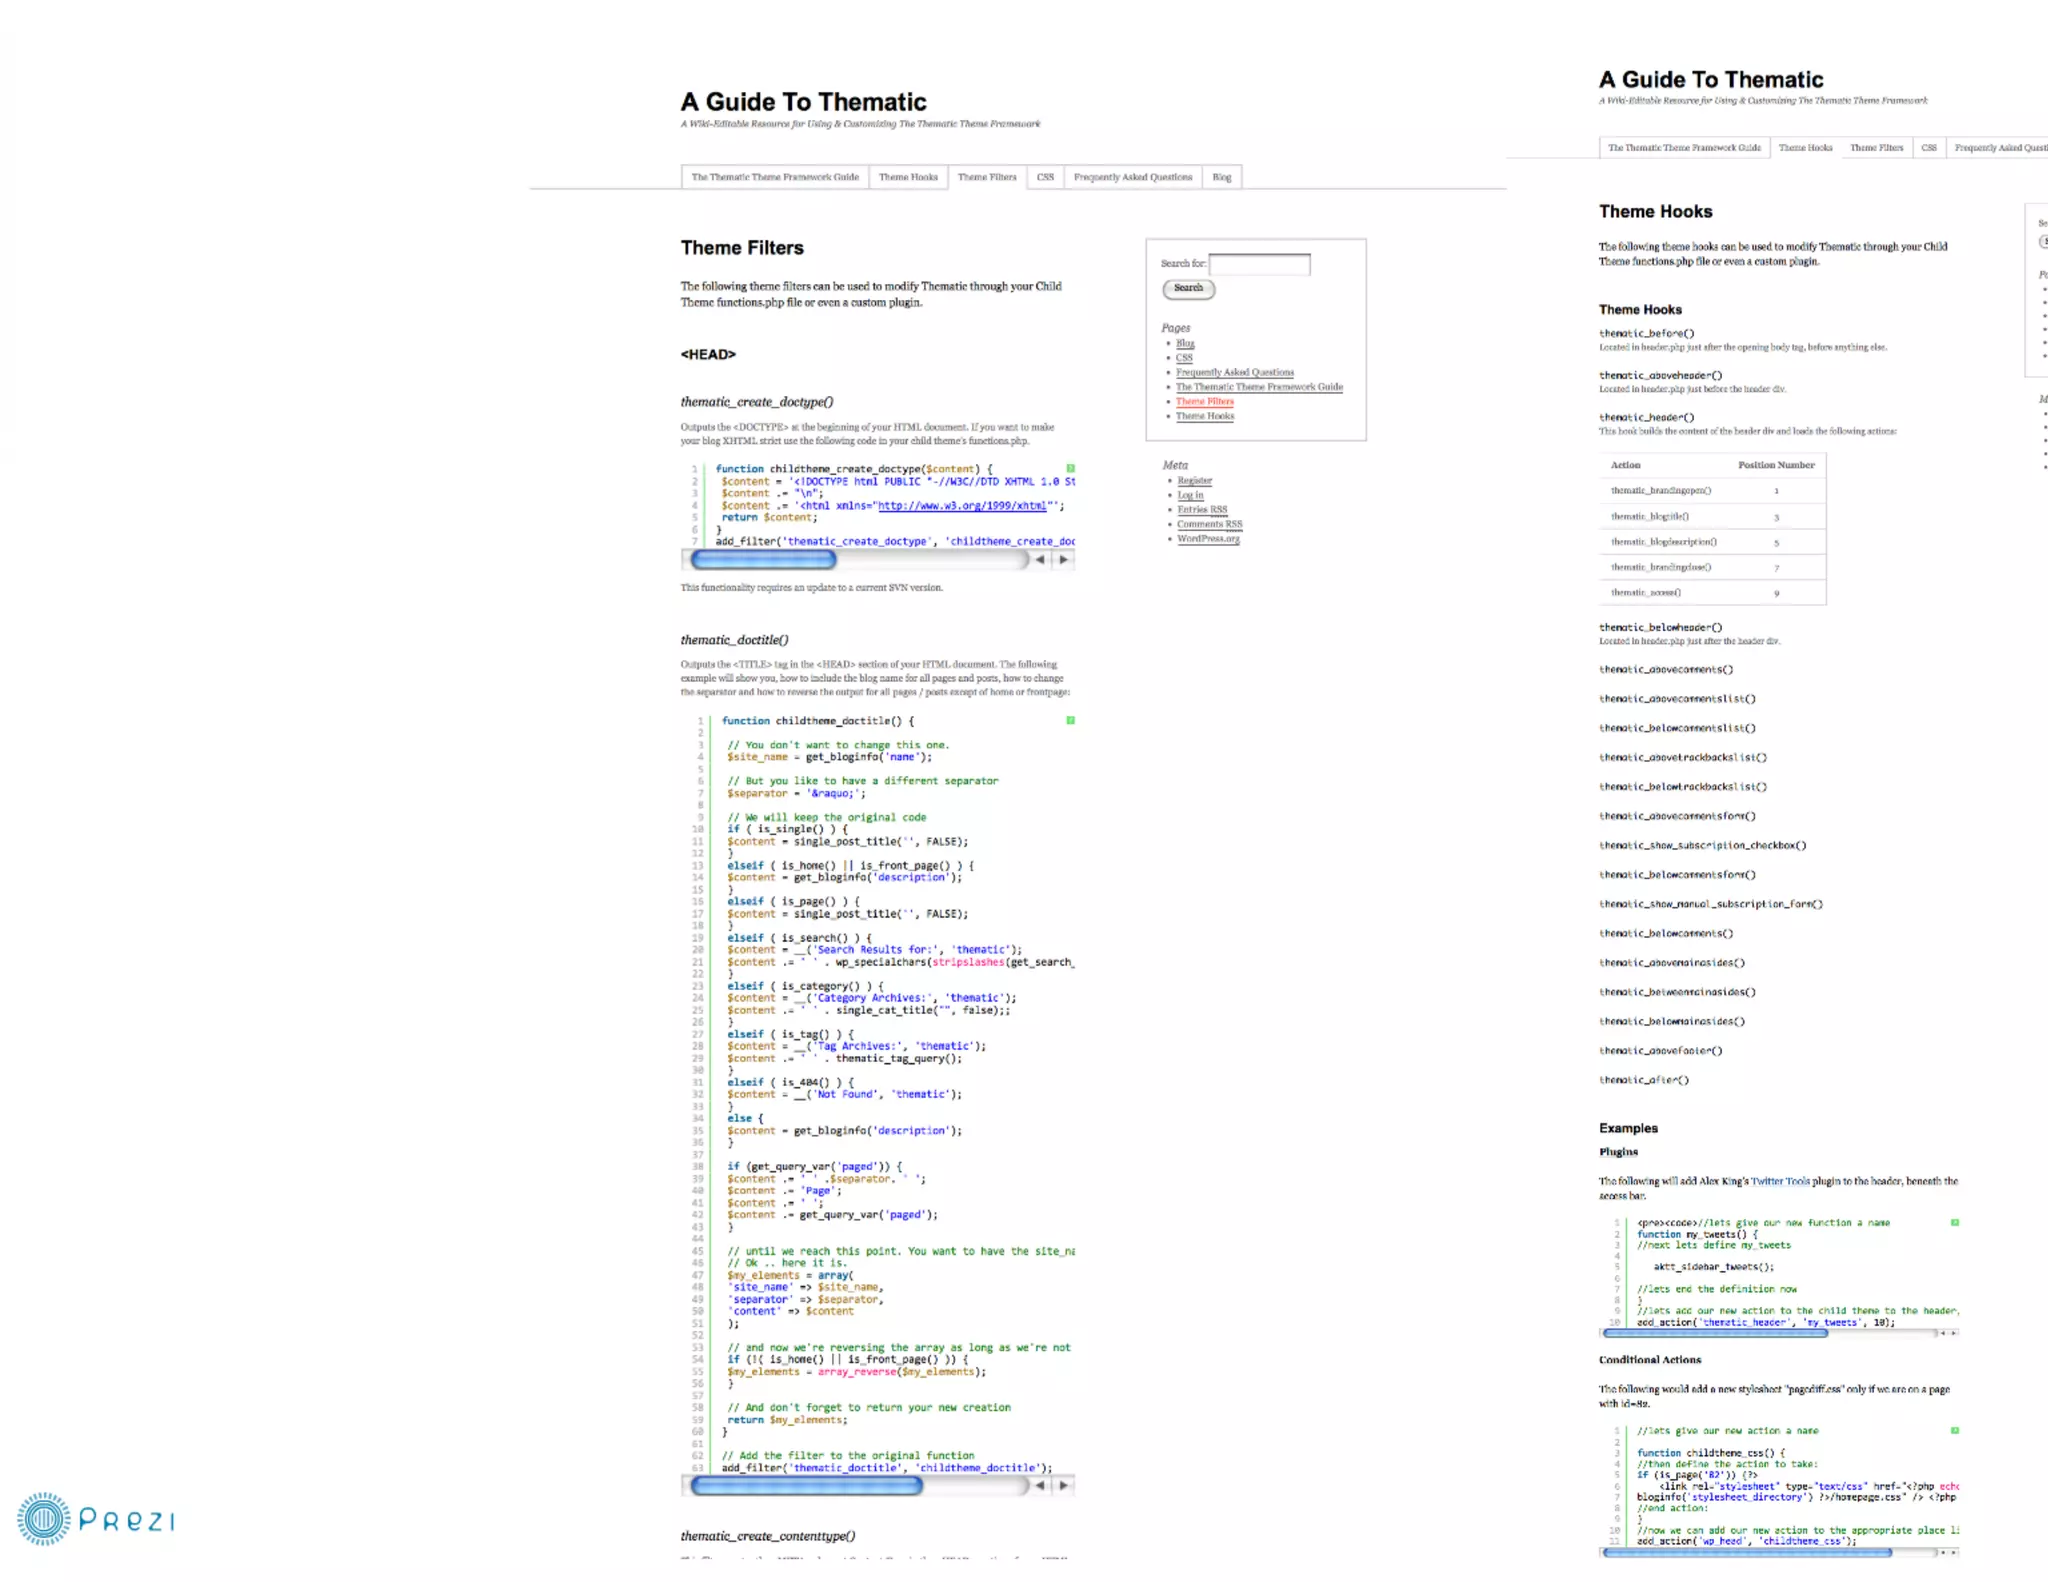Open CSS link in Pages list

[x=1184, y=358]
